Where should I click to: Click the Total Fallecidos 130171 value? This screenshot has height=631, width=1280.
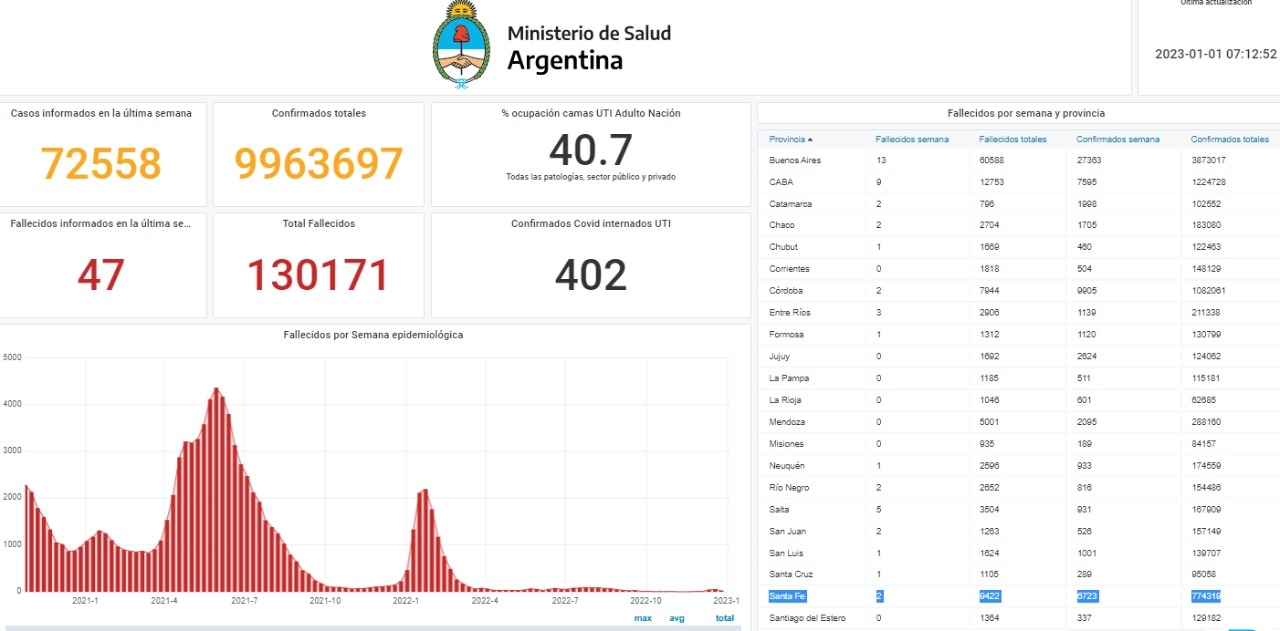(x=318, y=275)
